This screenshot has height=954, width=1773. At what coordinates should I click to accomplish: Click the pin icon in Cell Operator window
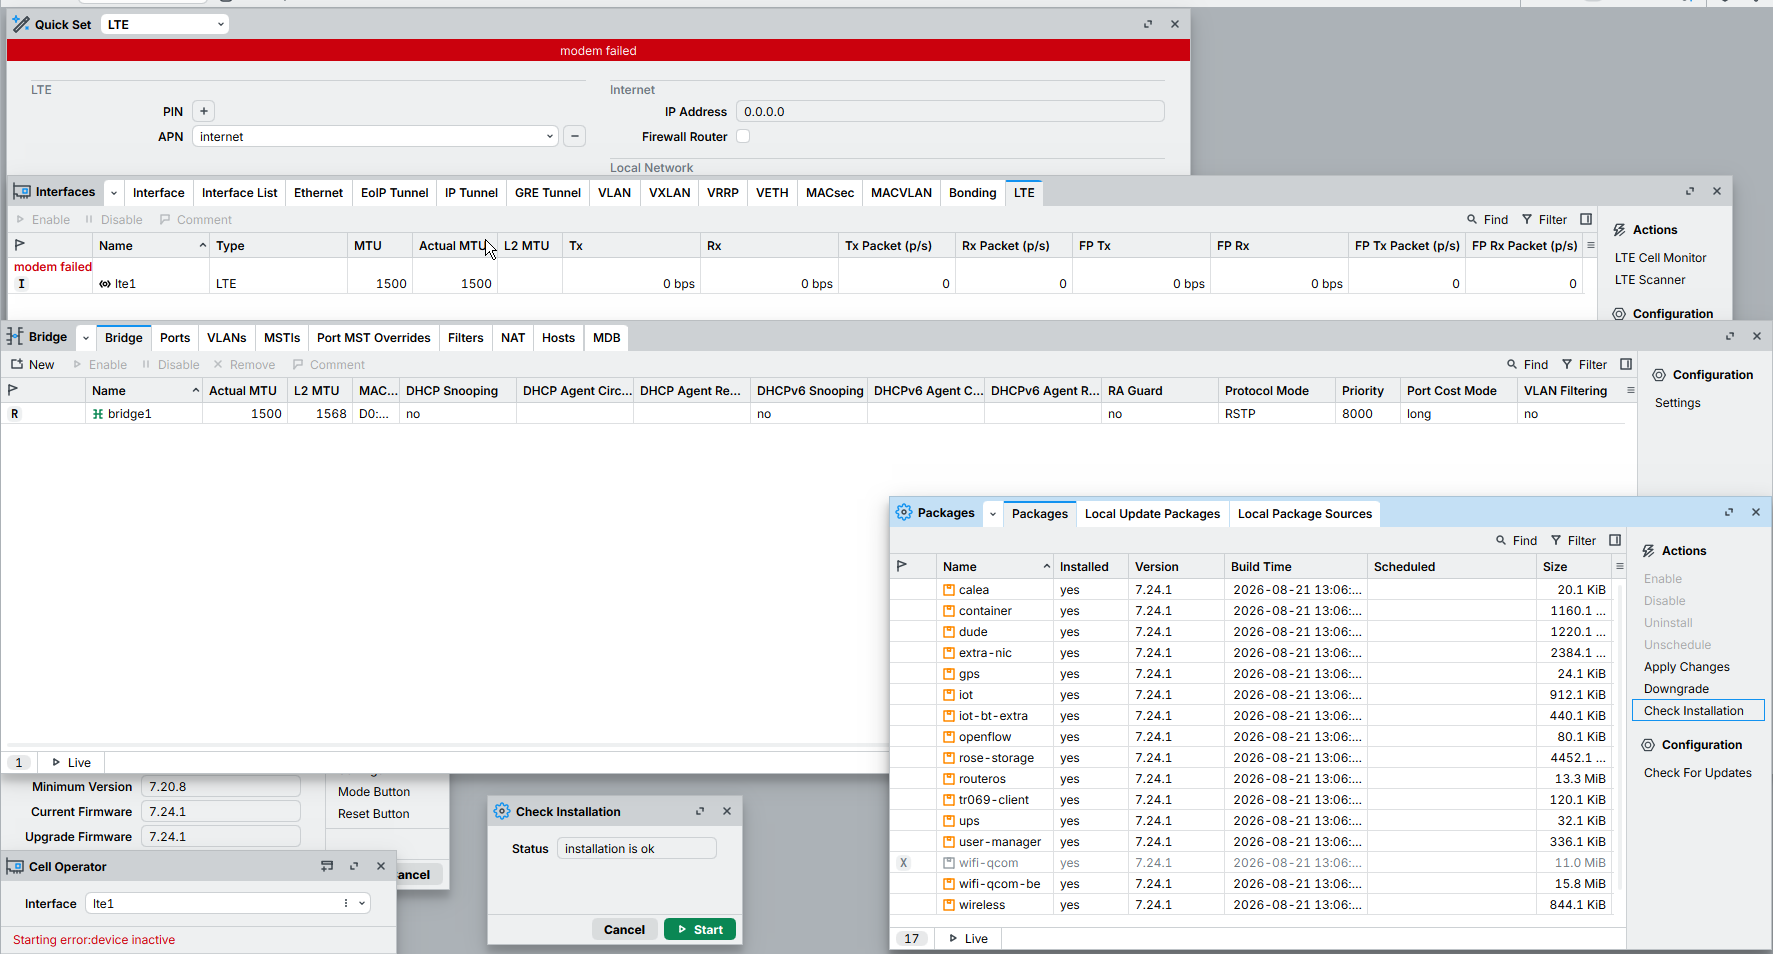coord(327,866)
